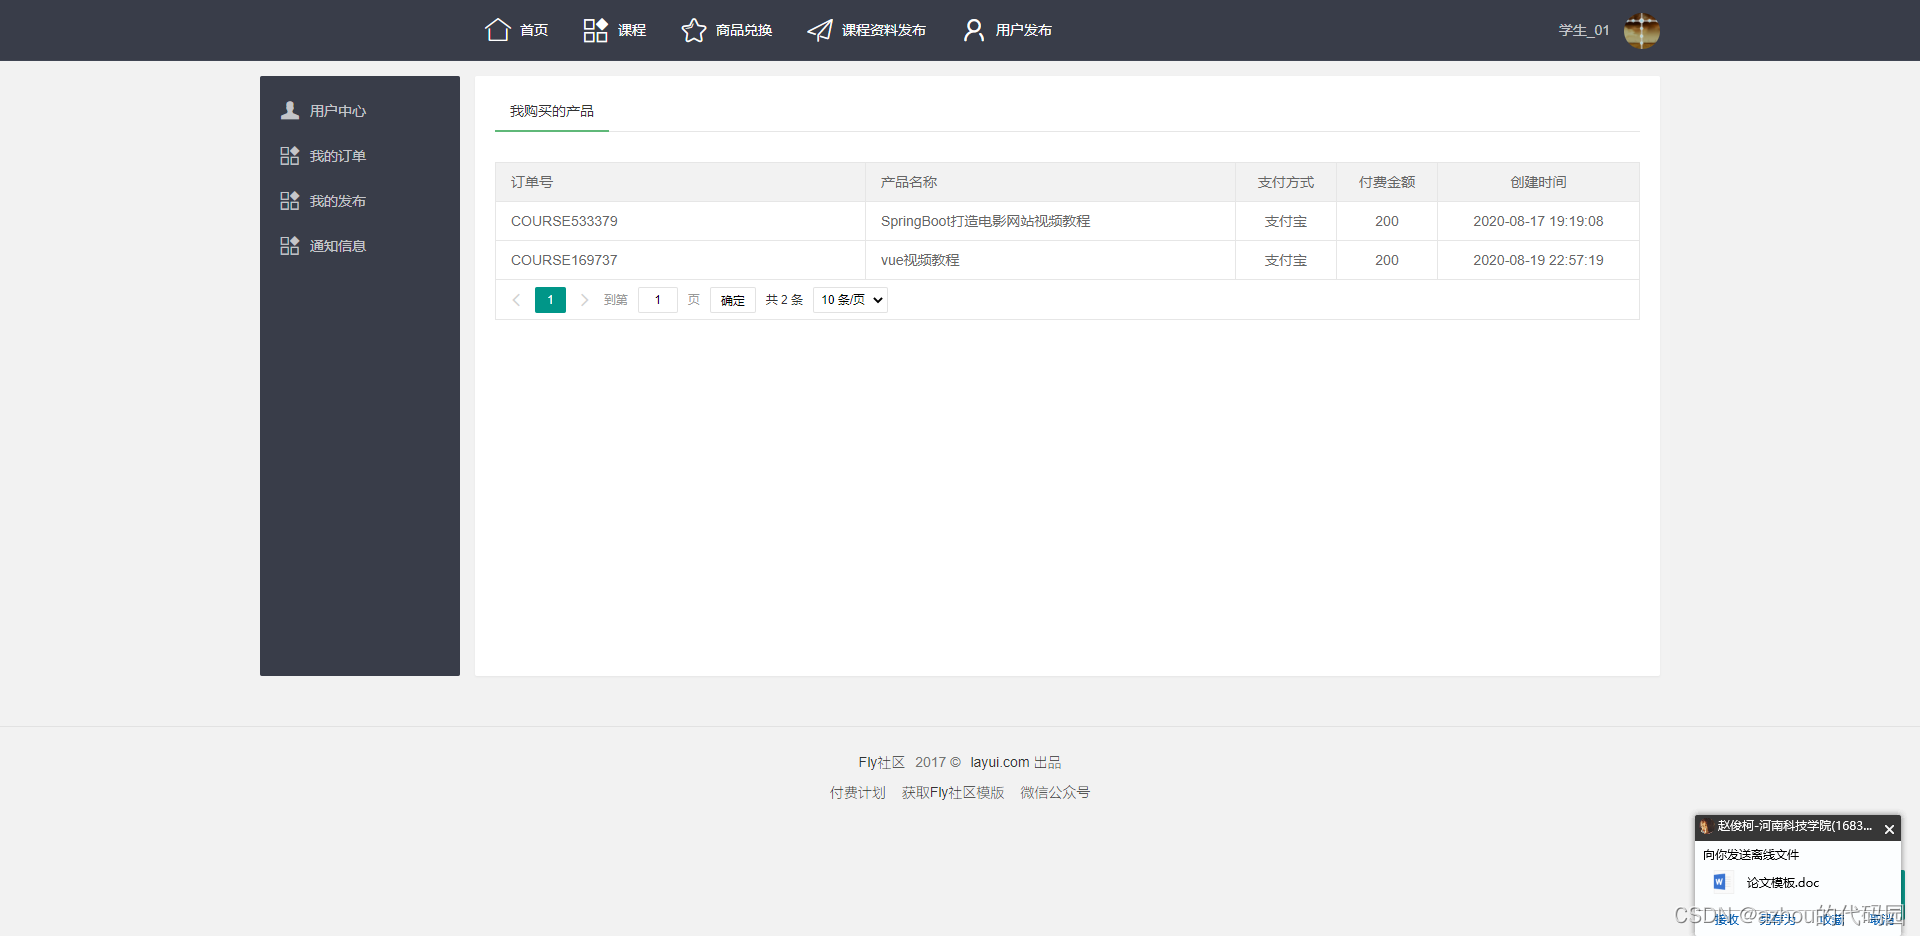Switch to the 我购买的产品 tab
Viewport: 1920px width, 936px height.
551,110
